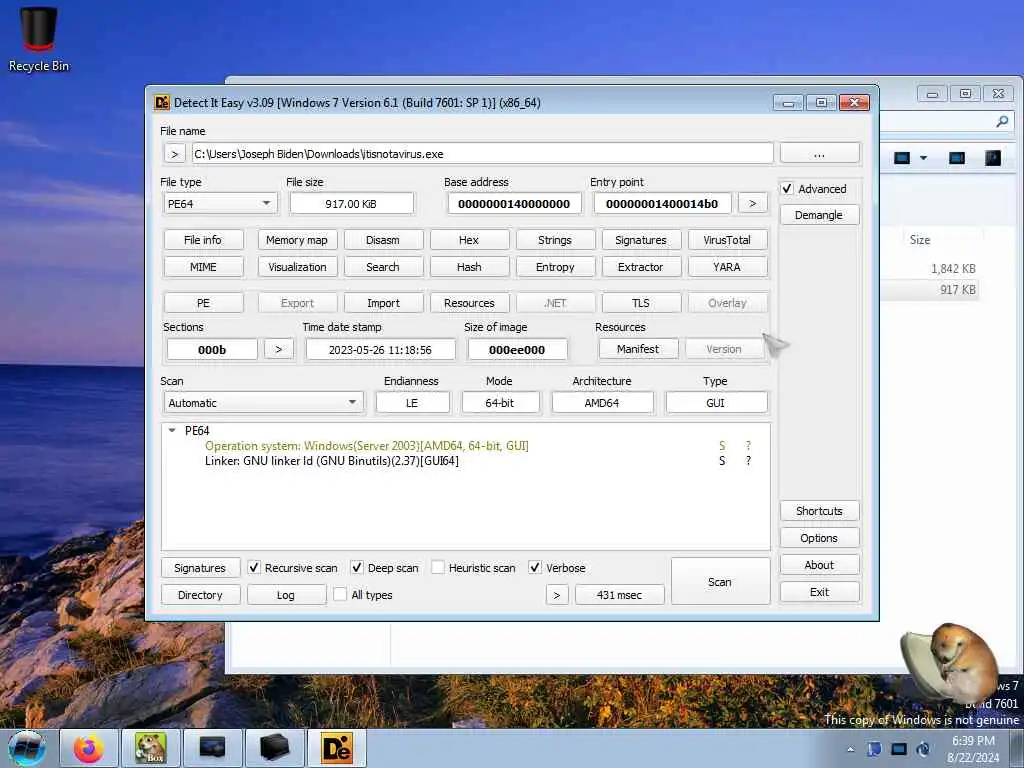Open the monitor app taskbar icon
Screen dimensions: 1024x768
tap(213, 748)
